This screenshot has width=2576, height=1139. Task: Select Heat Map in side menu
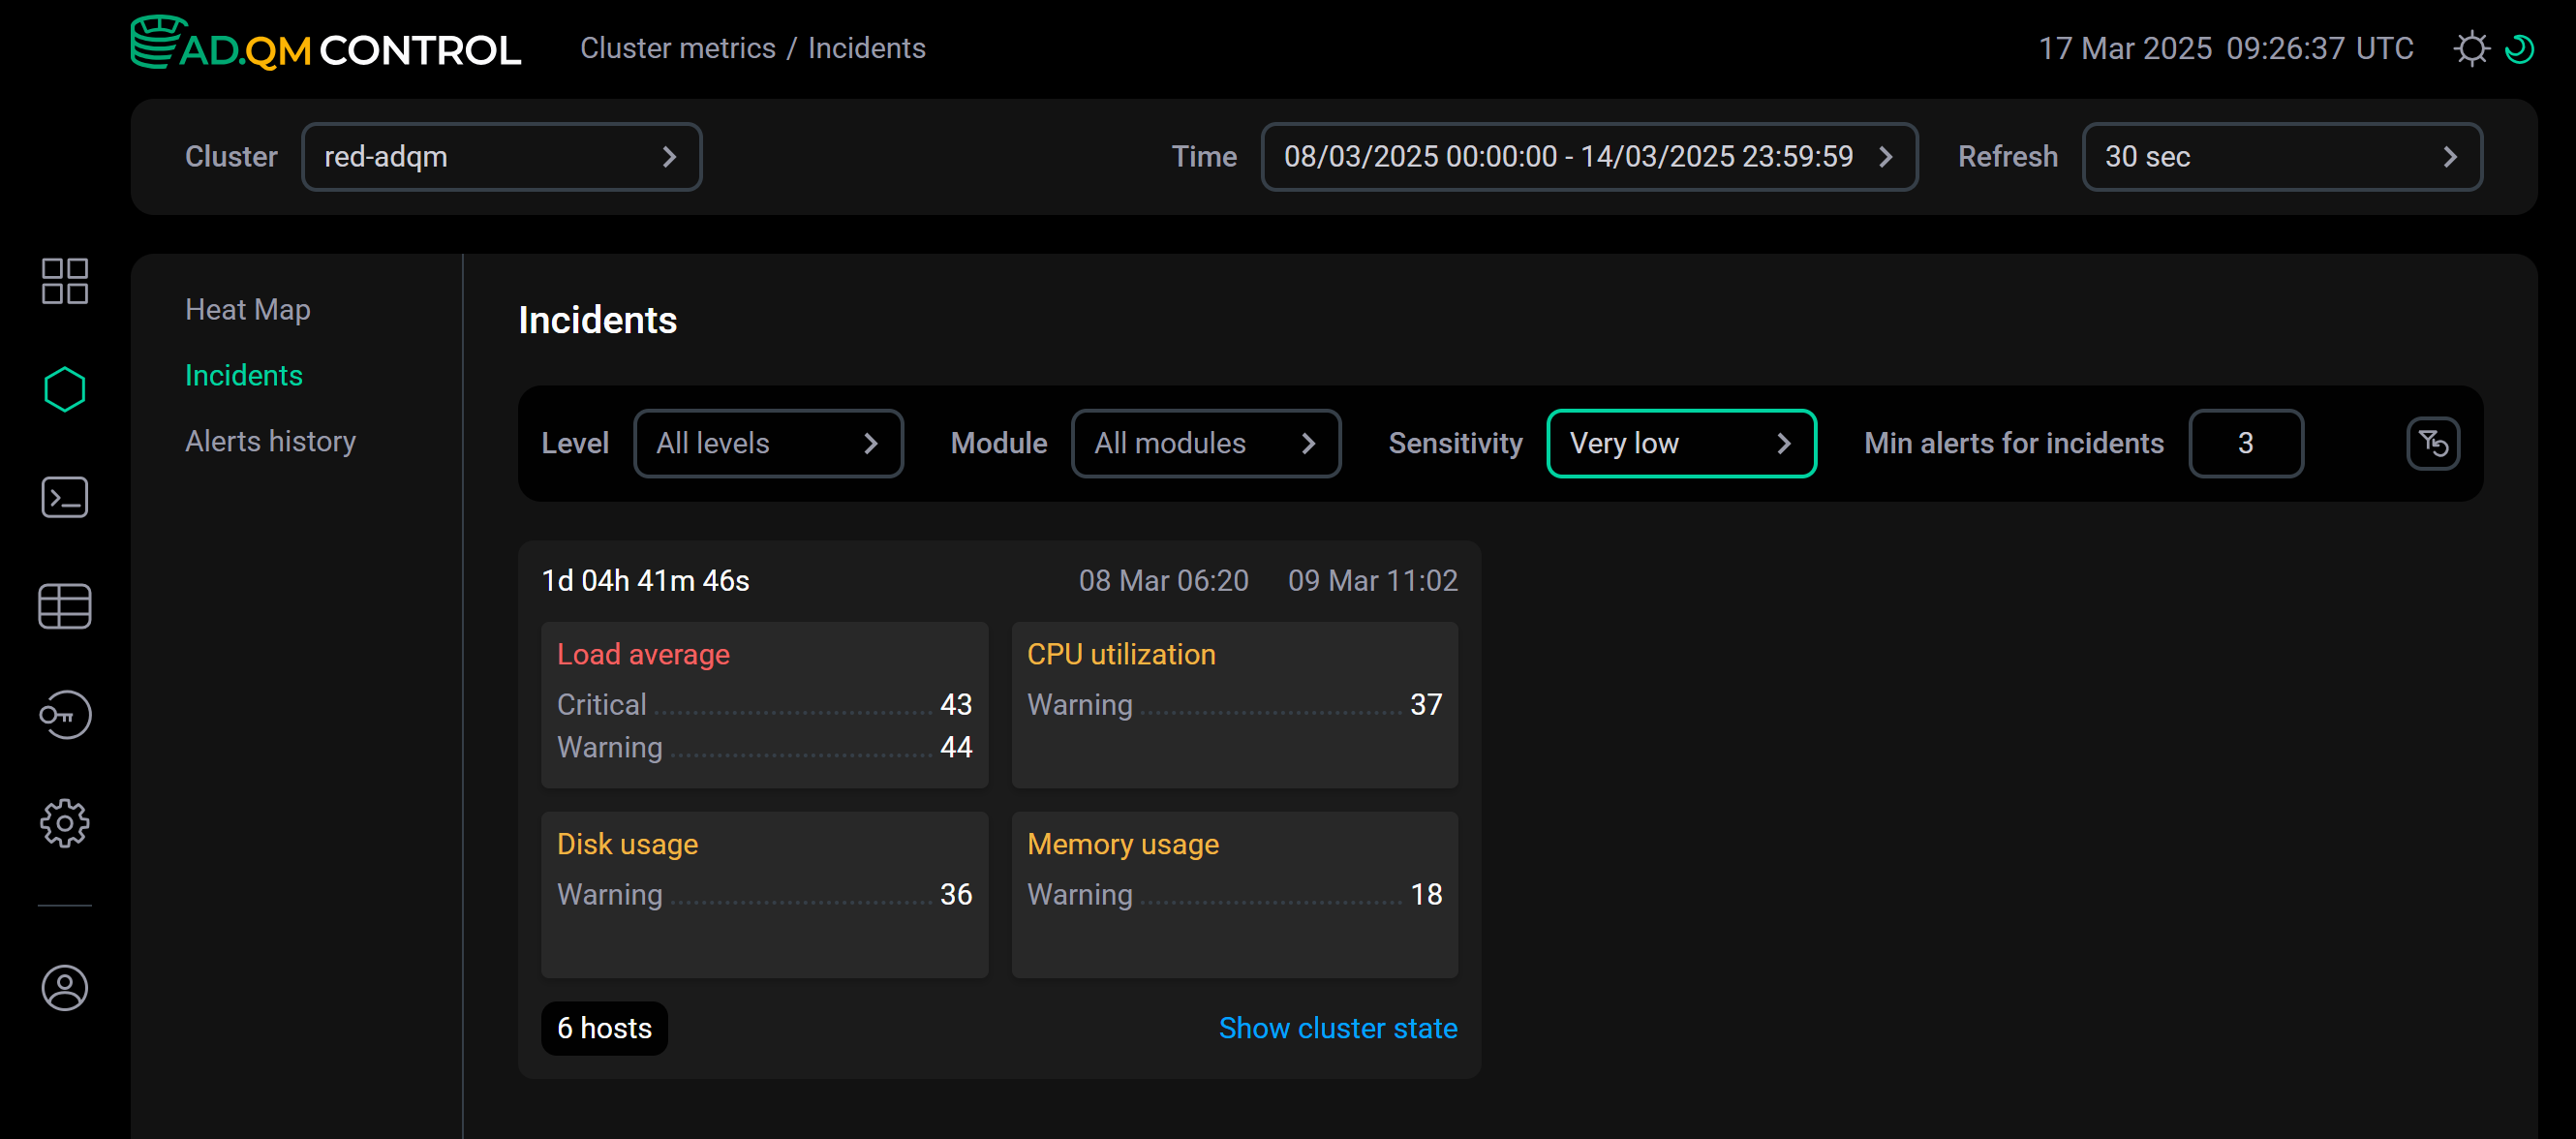[247, 310]
